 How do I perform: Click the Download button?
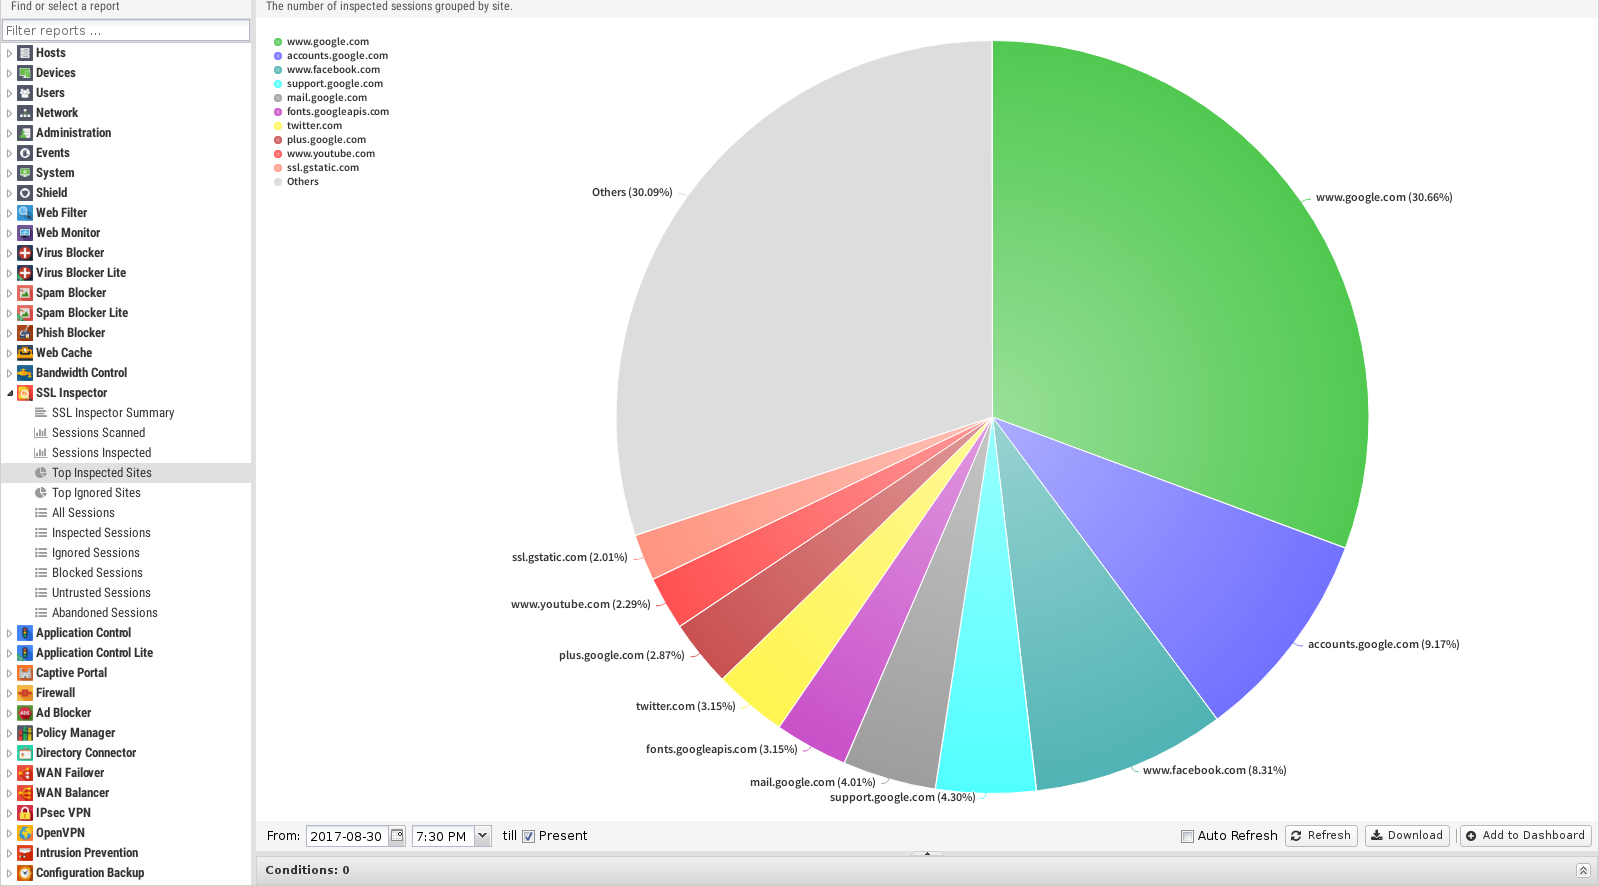[1407, 836]
